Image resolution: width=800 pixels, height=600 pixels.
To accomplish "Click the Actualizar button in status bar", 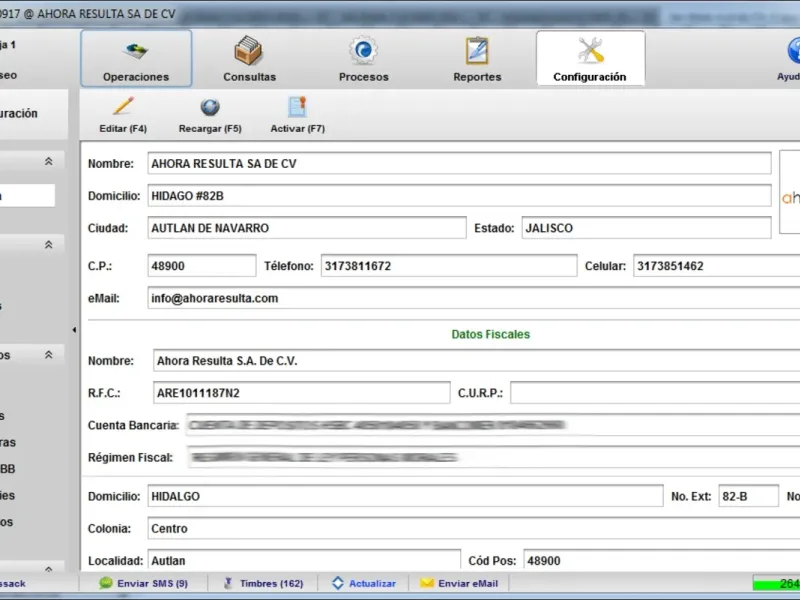I will coord(364,583).
